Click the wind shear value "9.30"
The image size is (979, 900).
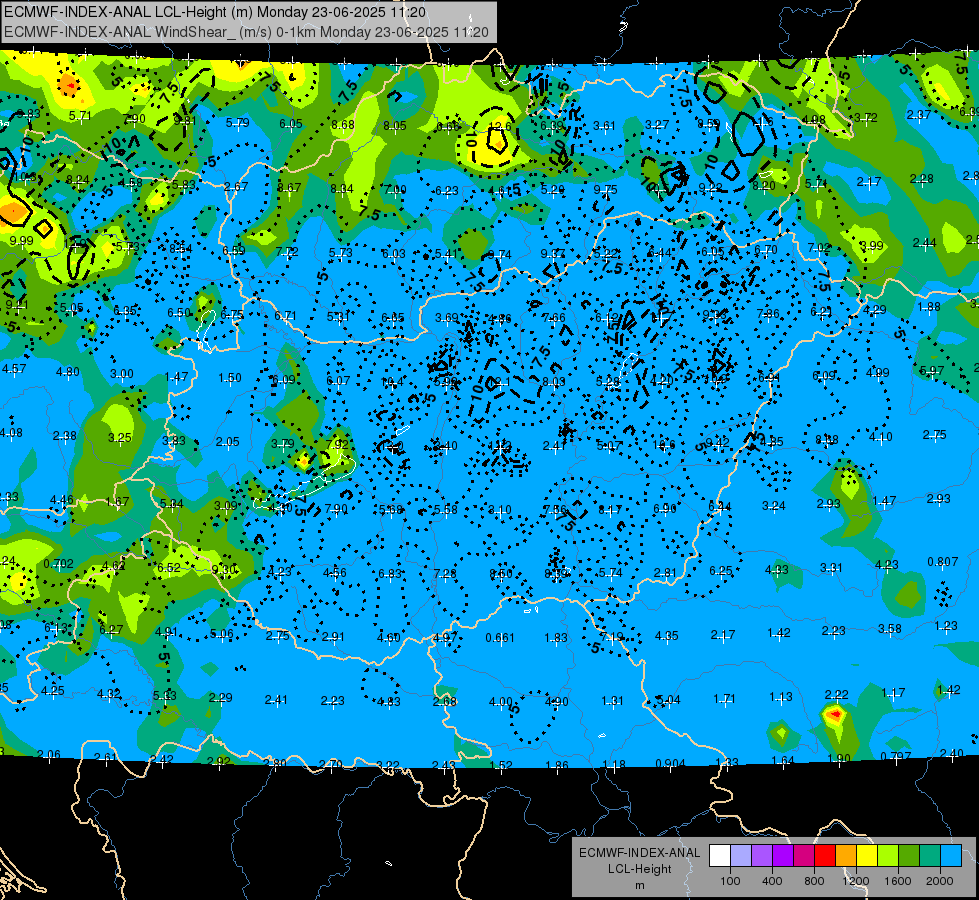224,570
